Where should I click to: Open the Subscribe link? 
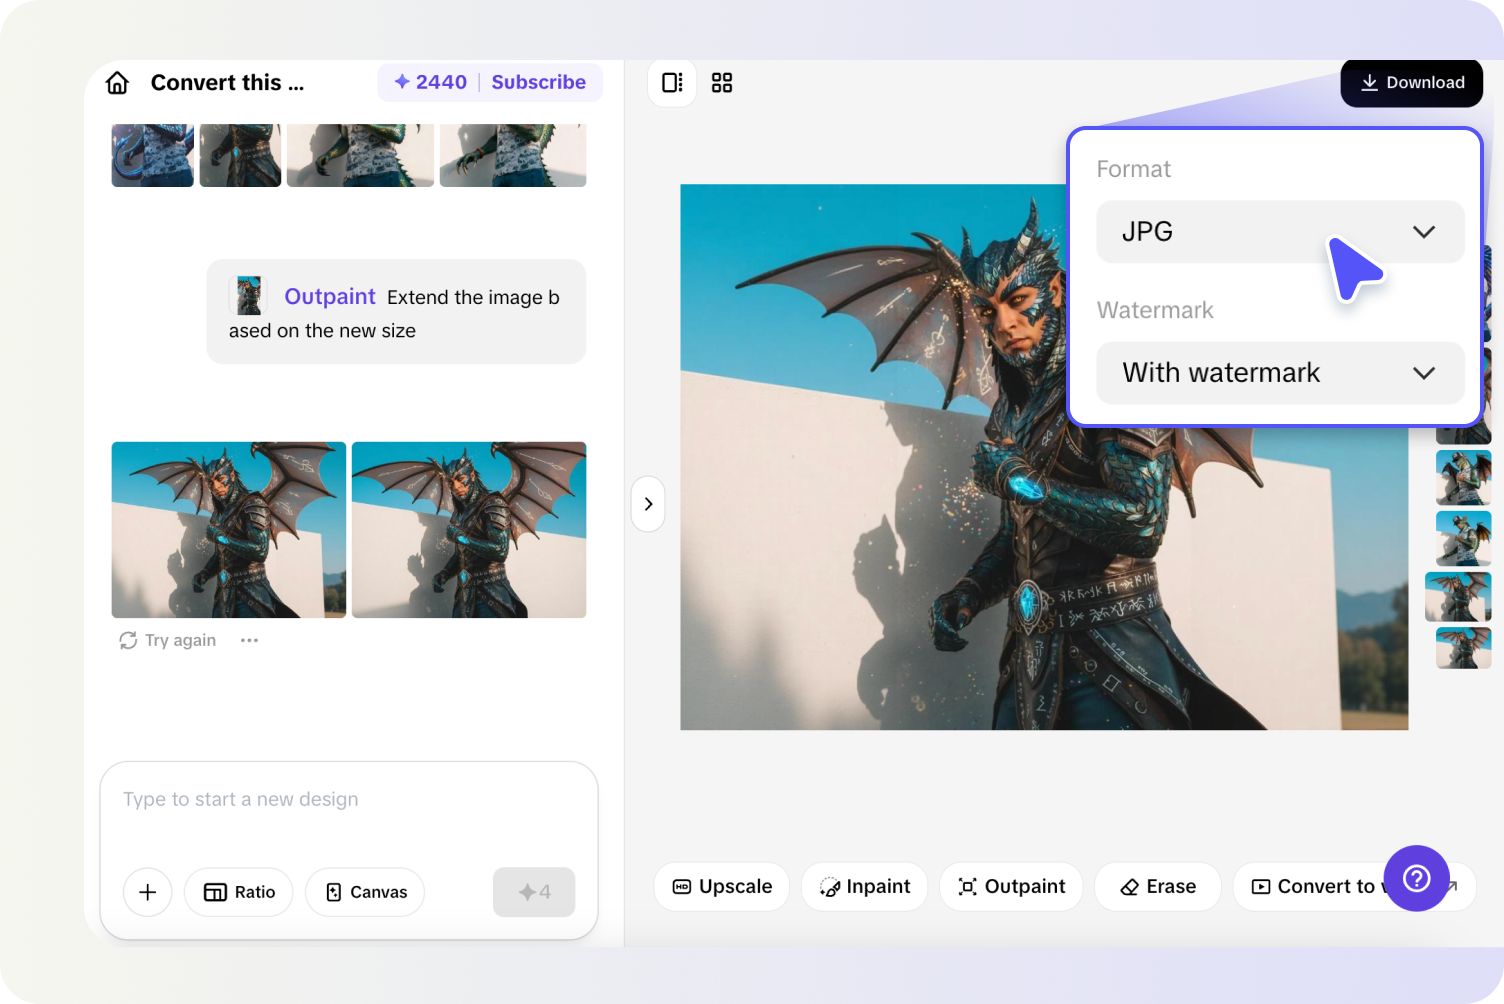[539, 82]
